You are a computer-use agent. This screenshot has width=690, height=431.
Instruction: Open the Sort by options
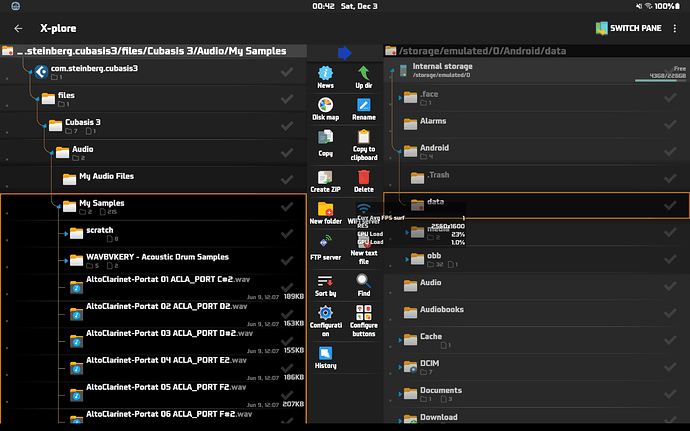click(325, 284)
